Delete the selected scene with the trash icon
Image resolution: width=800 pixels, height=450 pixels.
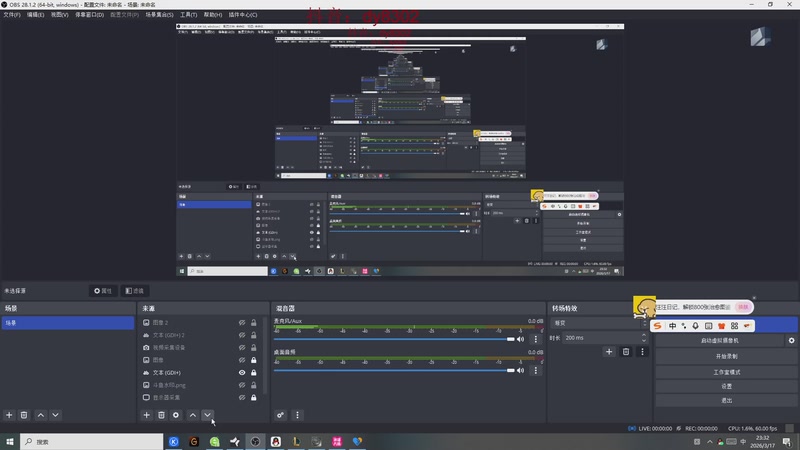(x=24, y=415)
